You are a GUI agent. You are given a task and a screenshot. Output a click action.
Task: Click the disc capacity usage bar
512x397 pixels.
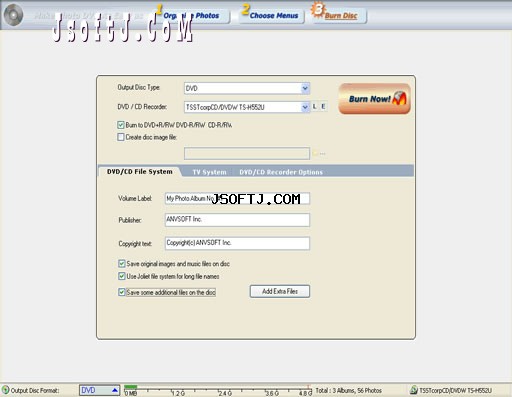point(217,390)
